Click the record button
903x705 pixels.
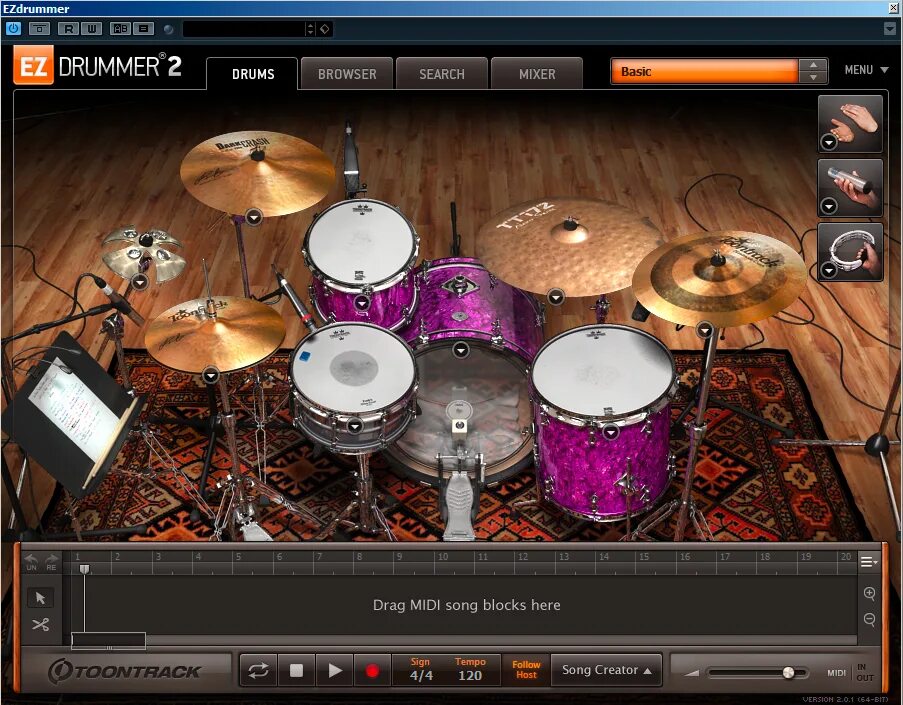pyautogui.click(x=372, y=669)
